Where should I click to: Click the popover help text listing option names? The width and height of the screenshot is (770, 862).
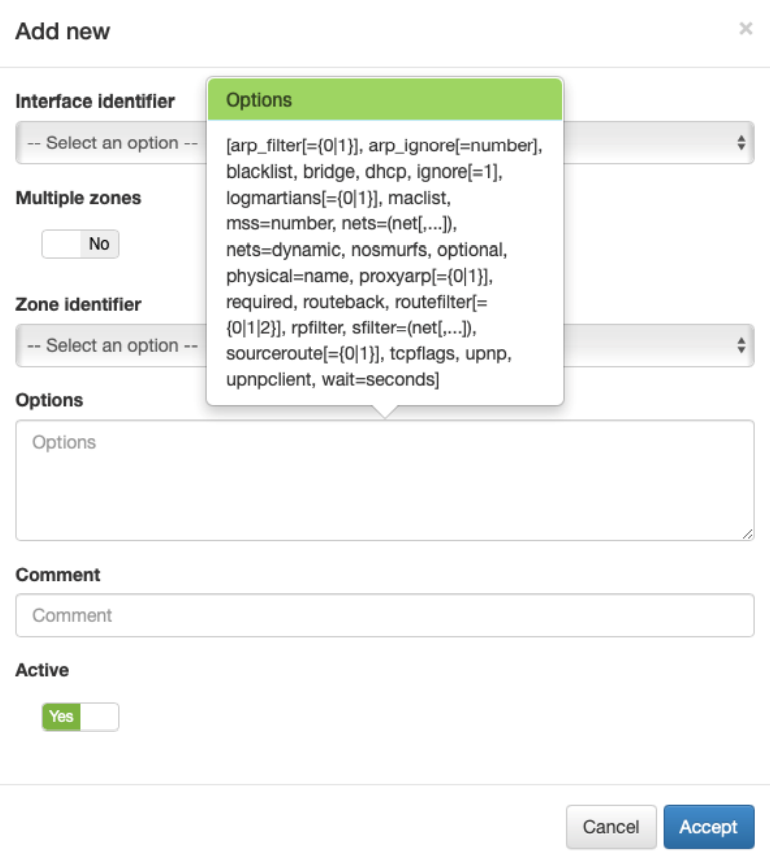pos(384,263)
